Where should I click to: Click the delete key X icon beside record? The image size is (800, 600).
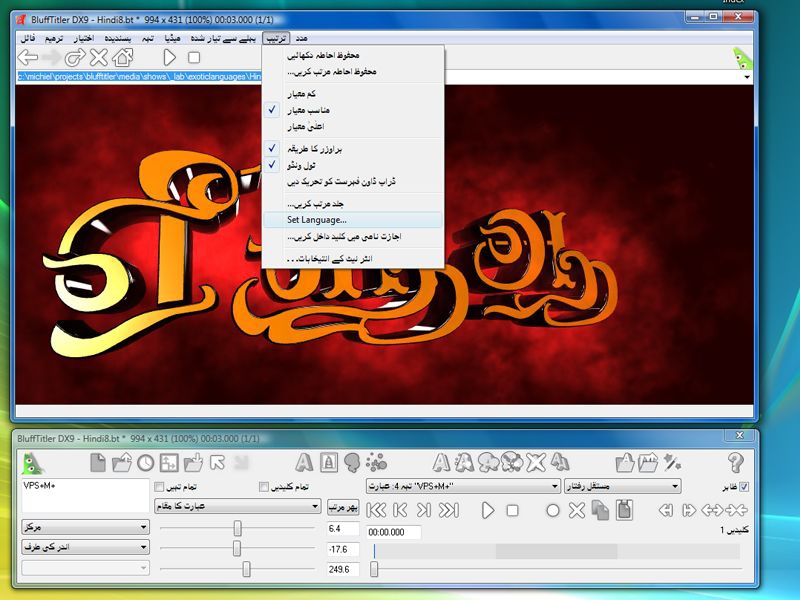tap(576, 510)
